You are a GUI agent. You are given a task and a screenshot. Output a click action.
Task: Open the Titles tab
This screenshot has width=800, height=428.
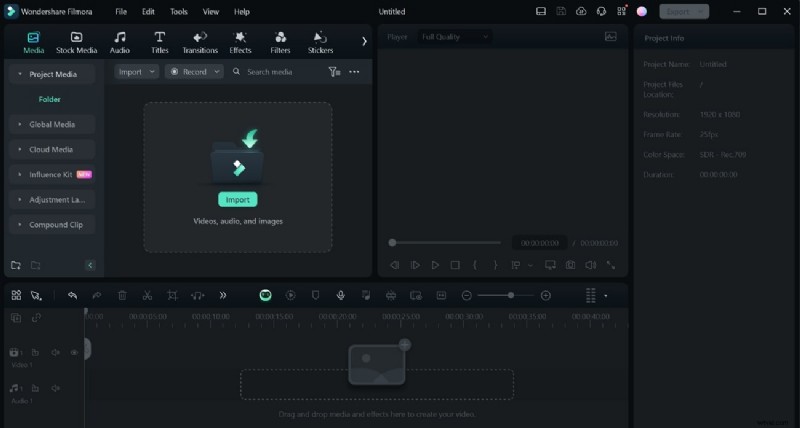160,42
